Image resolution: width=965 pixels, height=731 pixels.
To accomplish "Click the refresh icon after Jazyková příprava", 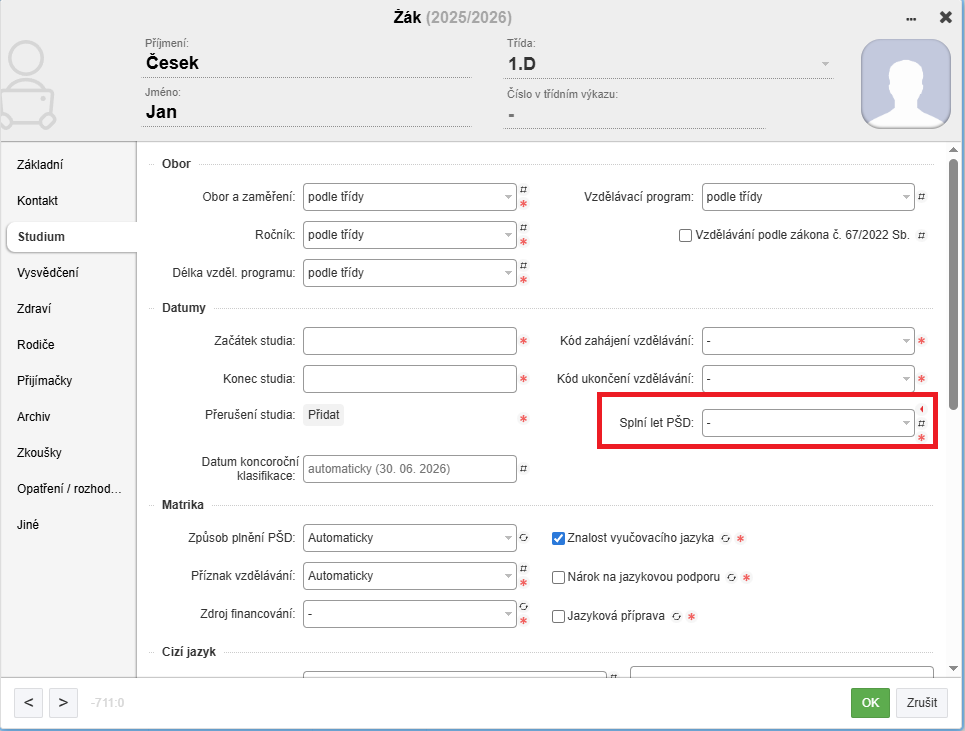I will coord(677,617).
